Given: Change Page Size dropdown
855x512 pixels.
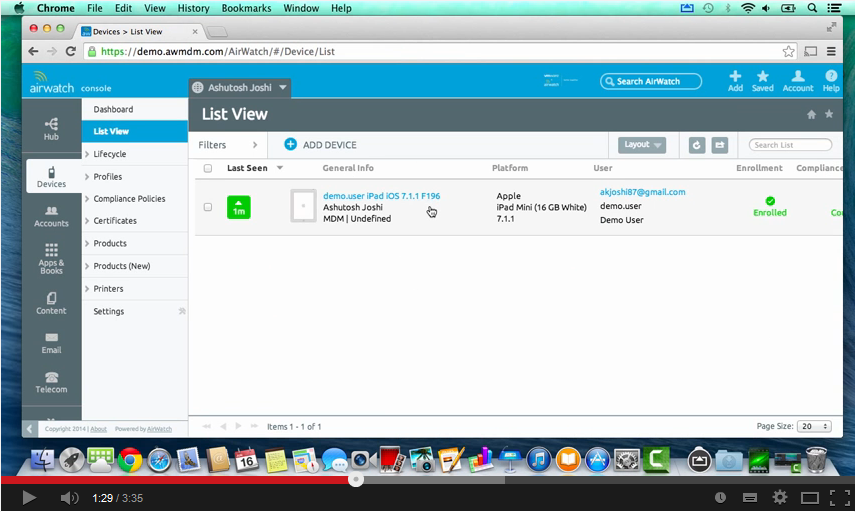Looking at the screenshot, I should coord(814,426).
